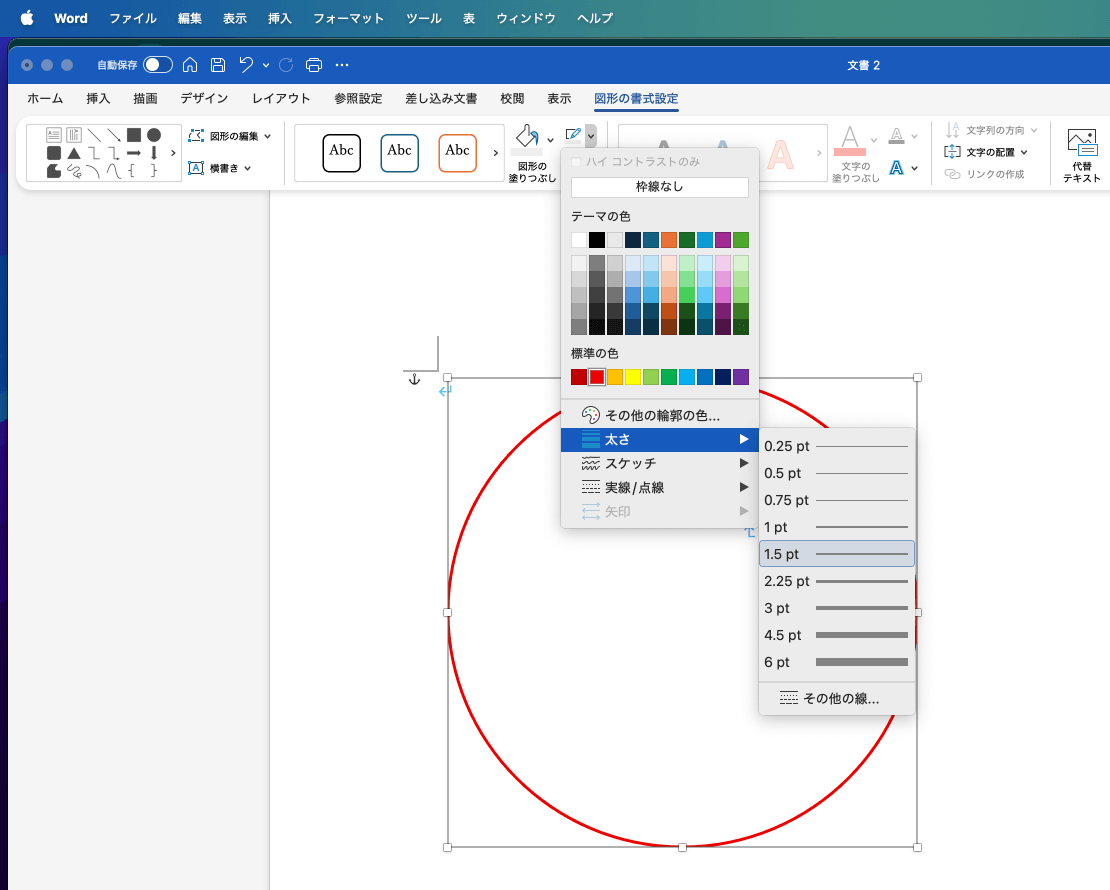Open the three-dots more options menu
This screenshot has height=890, width=1110.
click(342, 65)
